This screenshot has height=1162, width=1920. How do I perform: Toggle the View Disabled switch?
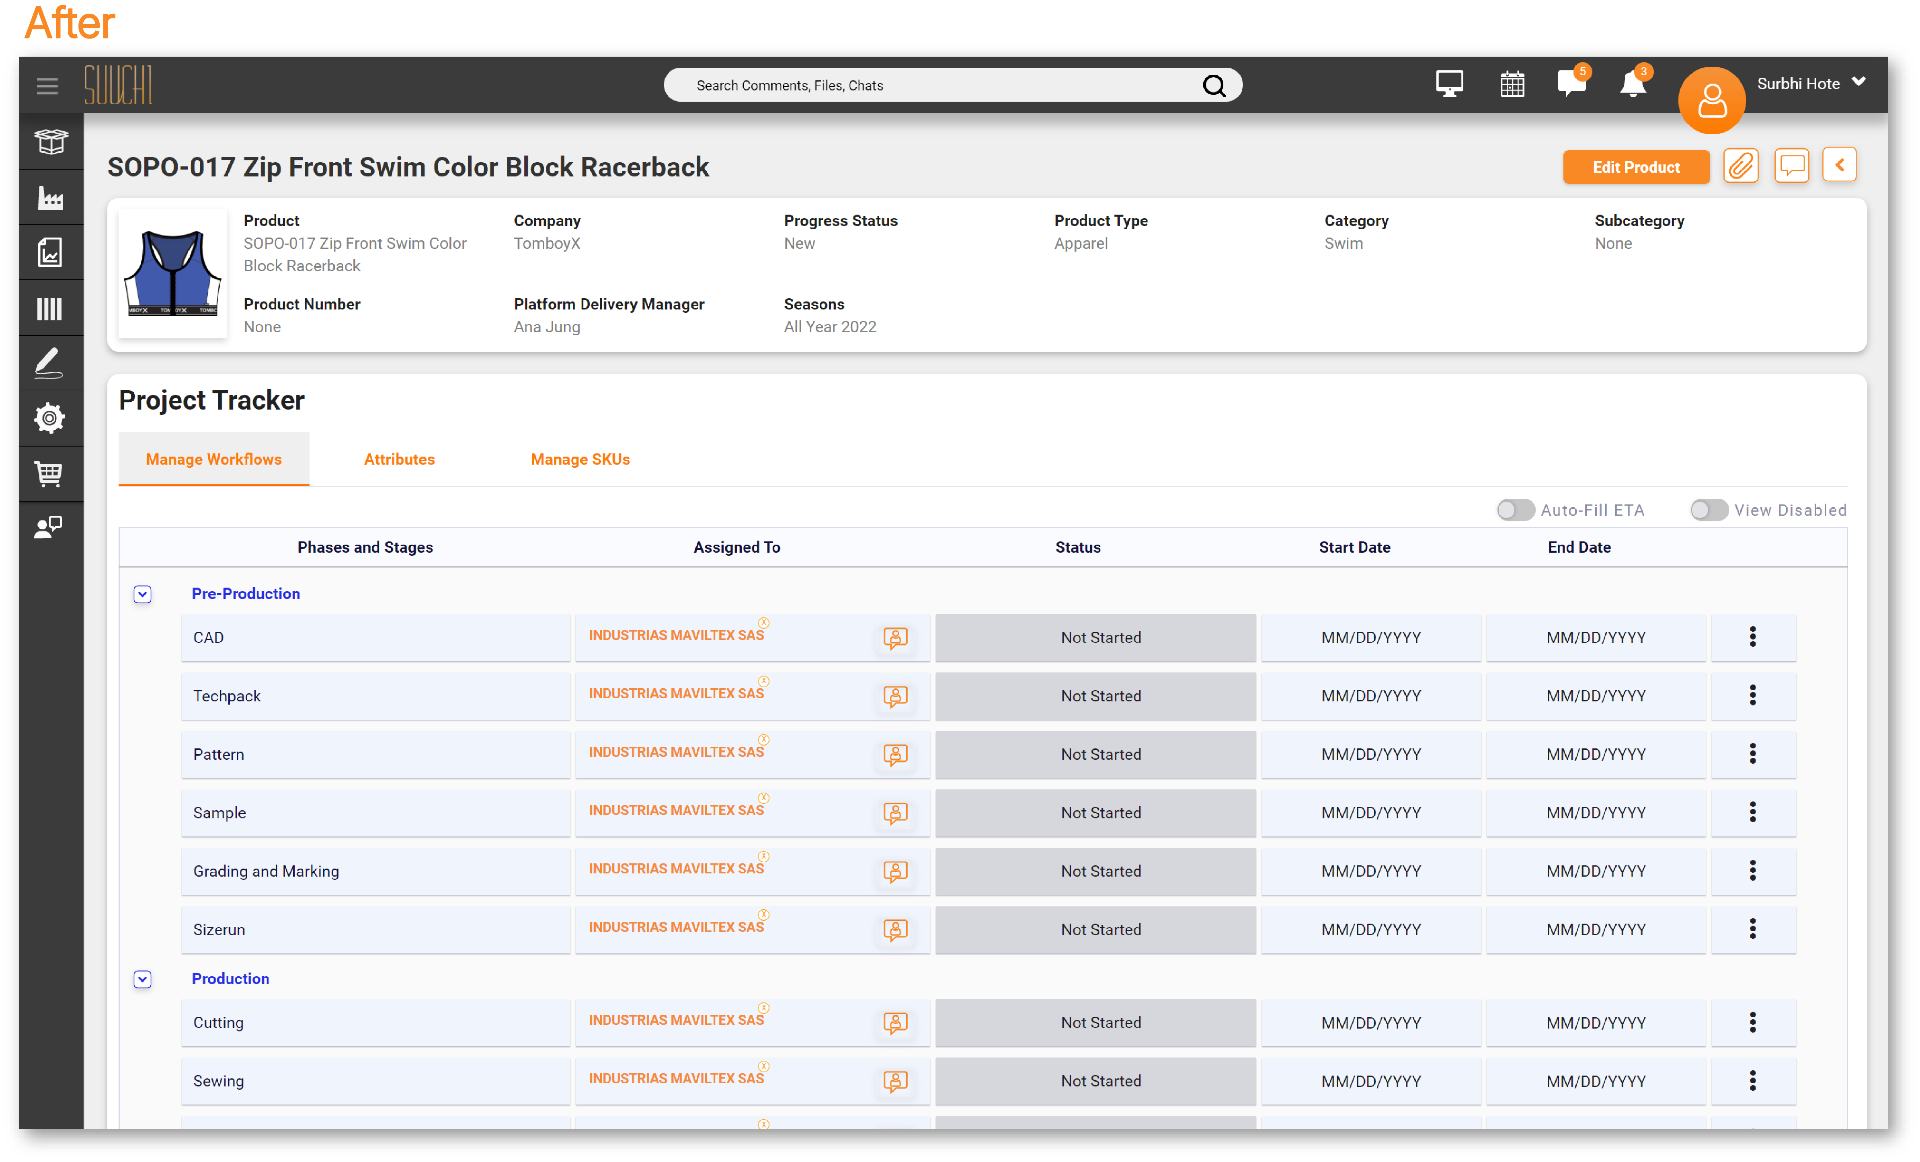1709,510
